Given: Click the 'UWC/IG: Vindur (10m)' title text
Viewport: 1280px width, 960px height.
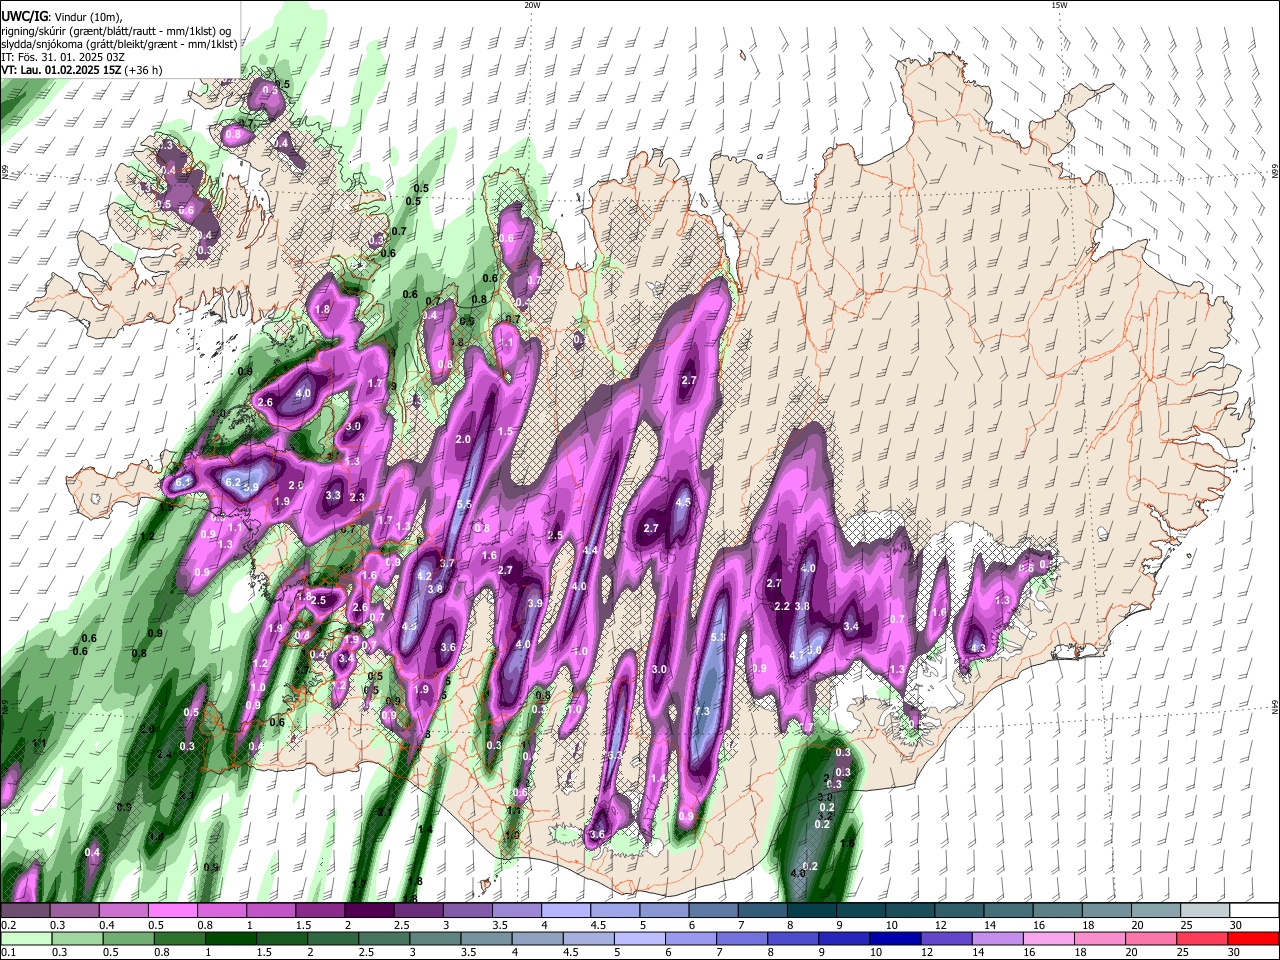Looking at the screenshot, I should pos(61,17).
